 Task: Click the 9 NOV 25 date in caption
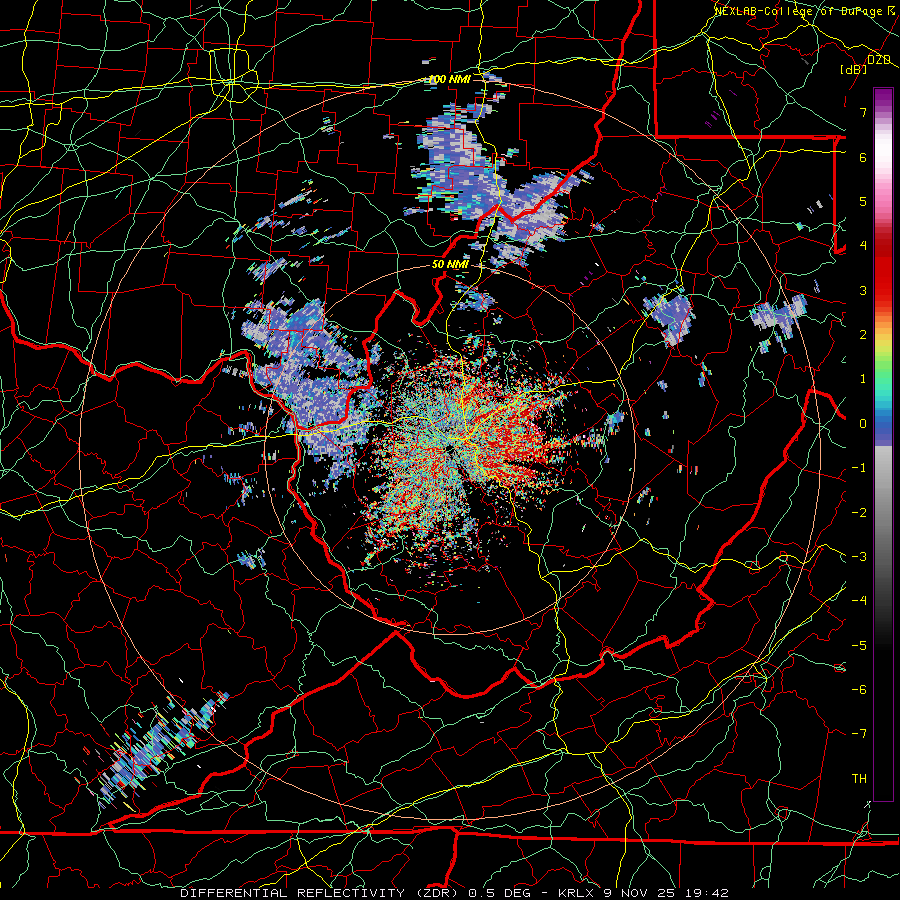(x=638, y=893)
